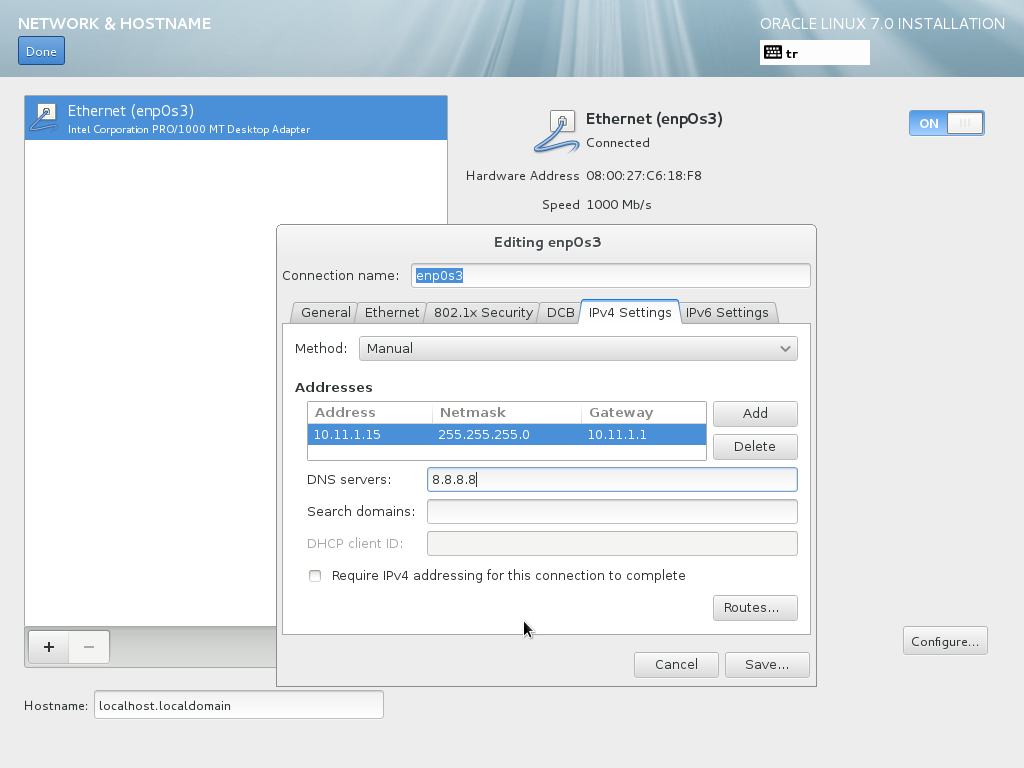Screen dimensions: 1024x768
Task: Click the Ethernet cable icon in details pane
Action: pyautogui.click(x=557, y=132)
